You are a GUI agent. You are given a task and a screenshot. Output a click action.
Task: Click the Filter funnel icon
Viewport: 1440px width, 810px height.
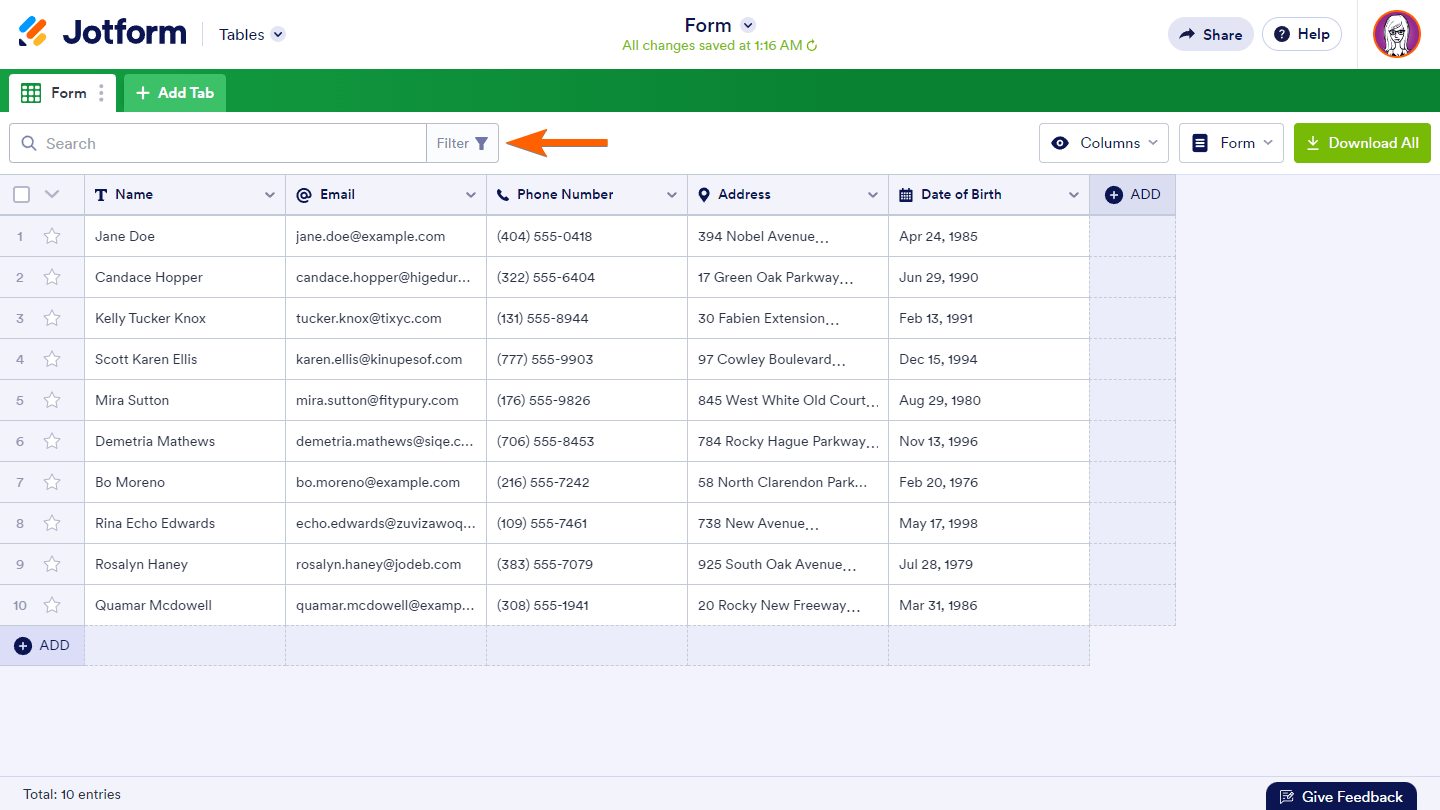[x=481, y=143]
